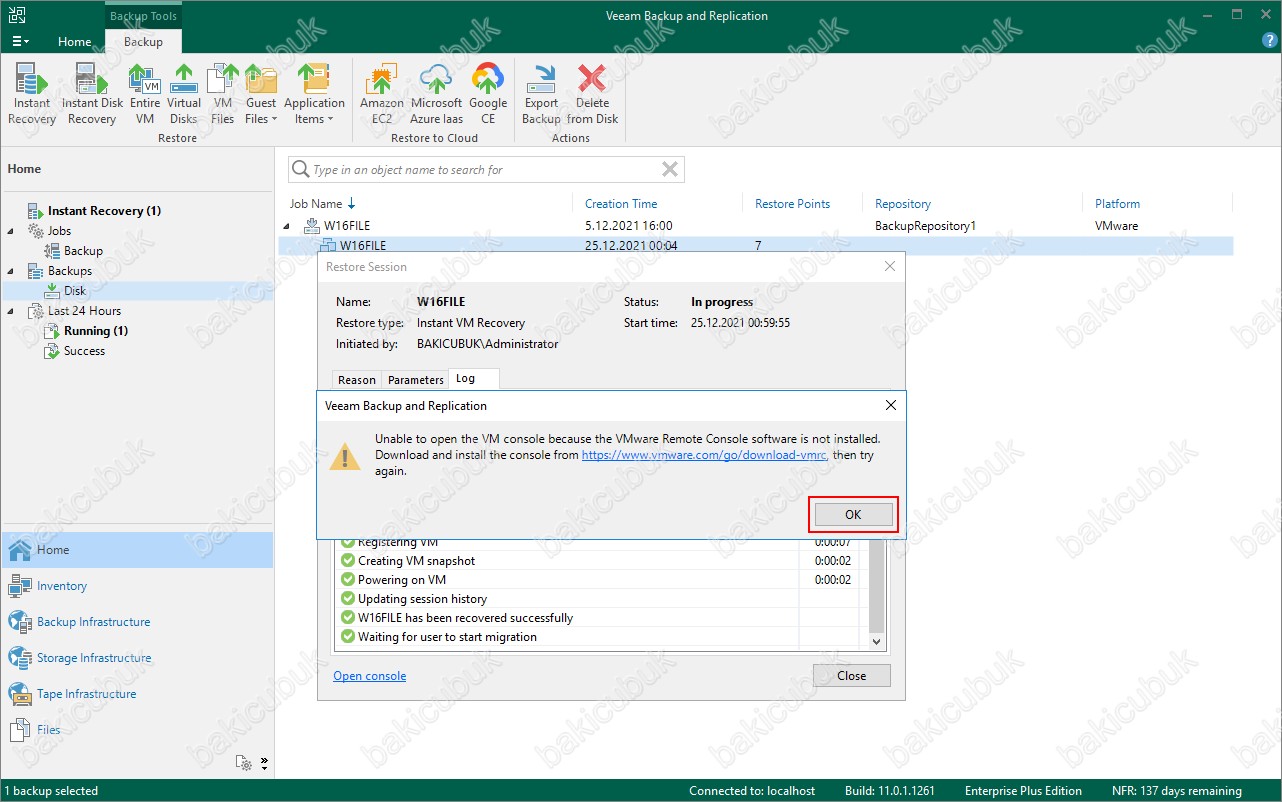Sort by the Job Name column header
This screenshot has width=1282, height=802.
[x=316, y=204]
